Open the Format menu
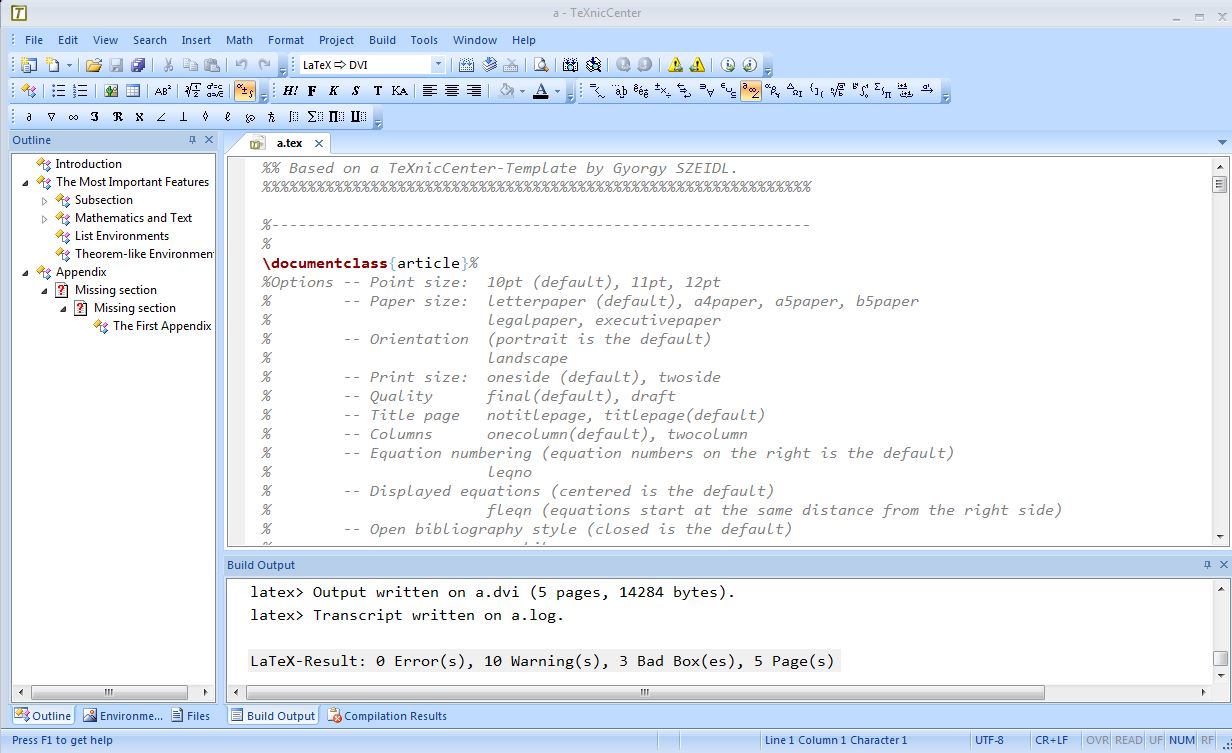1232x753 pixels. click(x=285, y=40)
